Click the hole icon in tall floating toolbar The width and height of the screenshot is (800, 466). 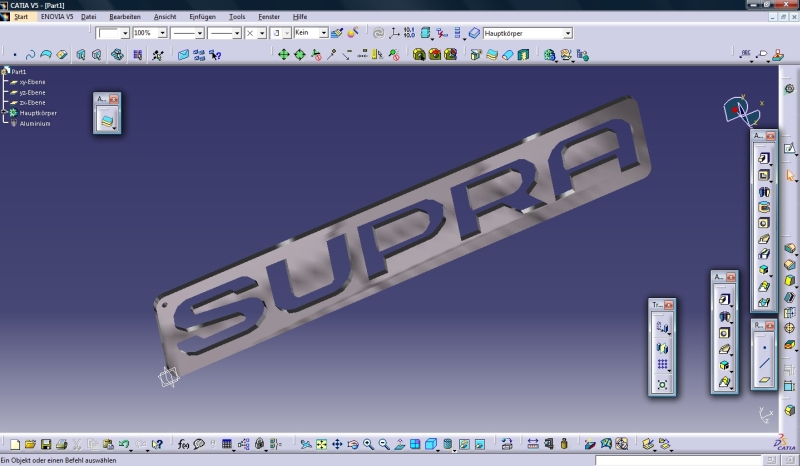click(x=764, y=223)
